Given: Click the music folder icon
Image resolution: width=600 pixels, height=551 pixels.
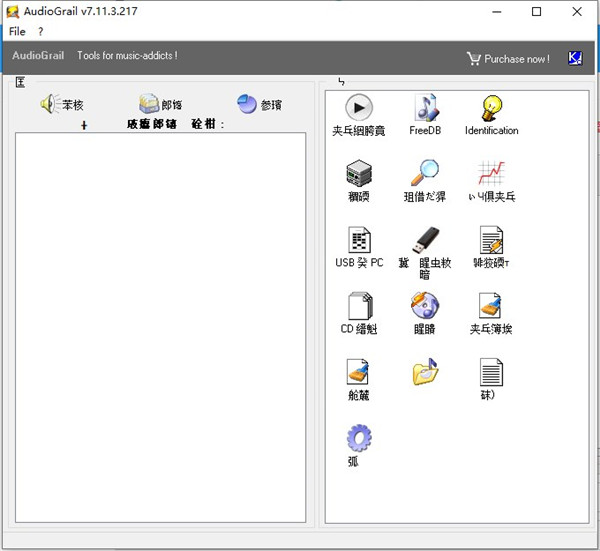Looking at the screenshot, I should point(426,372).
